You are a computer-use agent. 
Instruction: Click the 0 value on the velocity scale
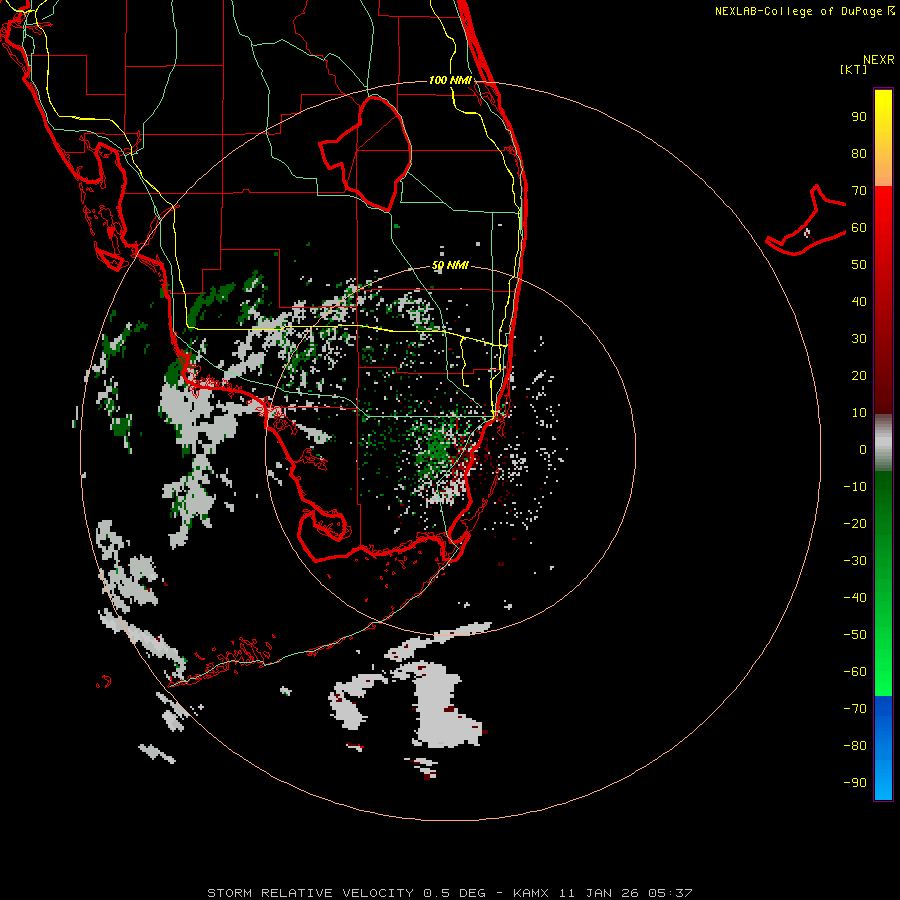point(863,450)
